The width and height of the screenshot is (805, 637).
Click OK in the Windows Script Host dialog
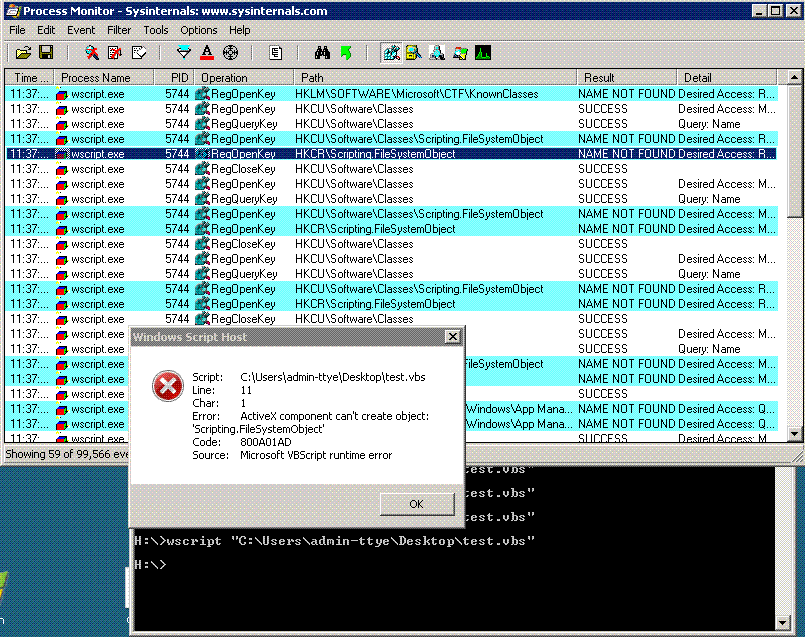[x=417, y=504]
